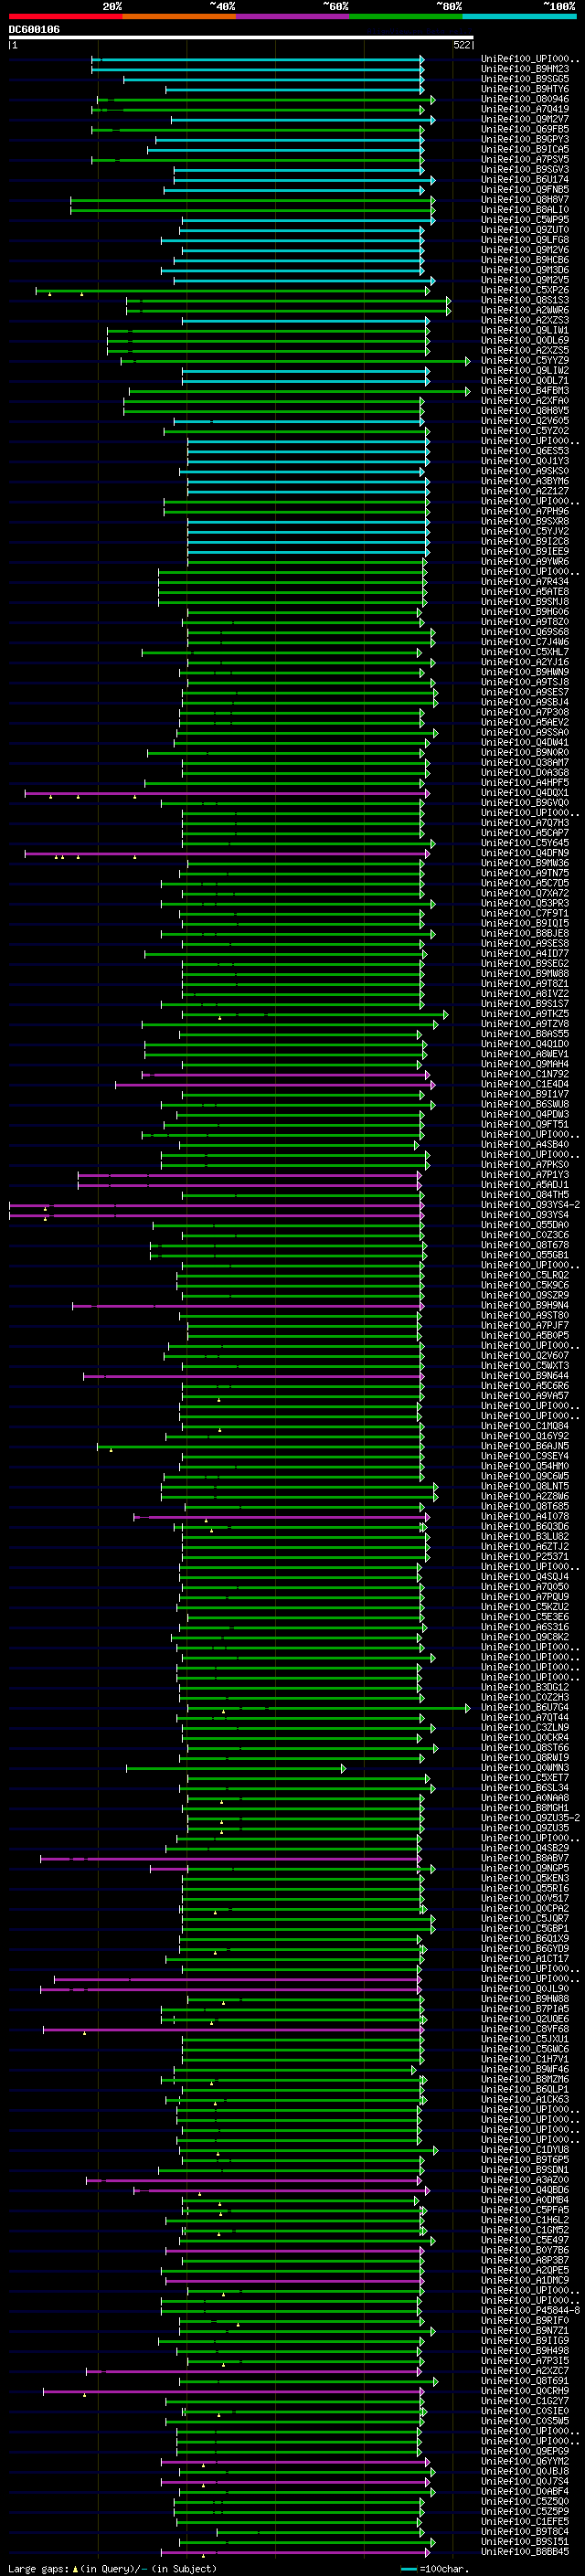Viewport: 585px width, 2576px height.
Task: Click the orange ~40% identity legend segment
Action: point(179,16)
